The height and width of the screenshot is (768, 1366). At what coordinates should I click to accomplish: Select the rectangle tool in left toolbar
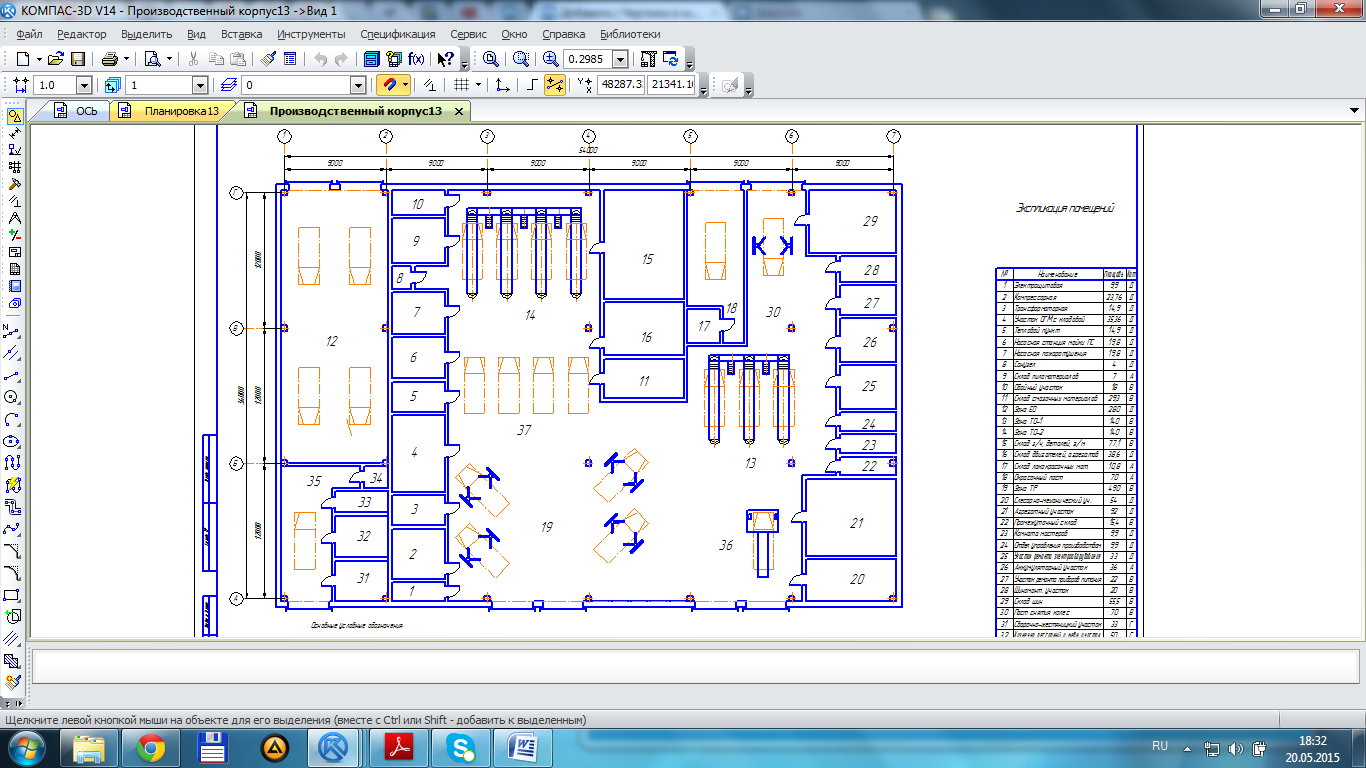tap(13, 595)
